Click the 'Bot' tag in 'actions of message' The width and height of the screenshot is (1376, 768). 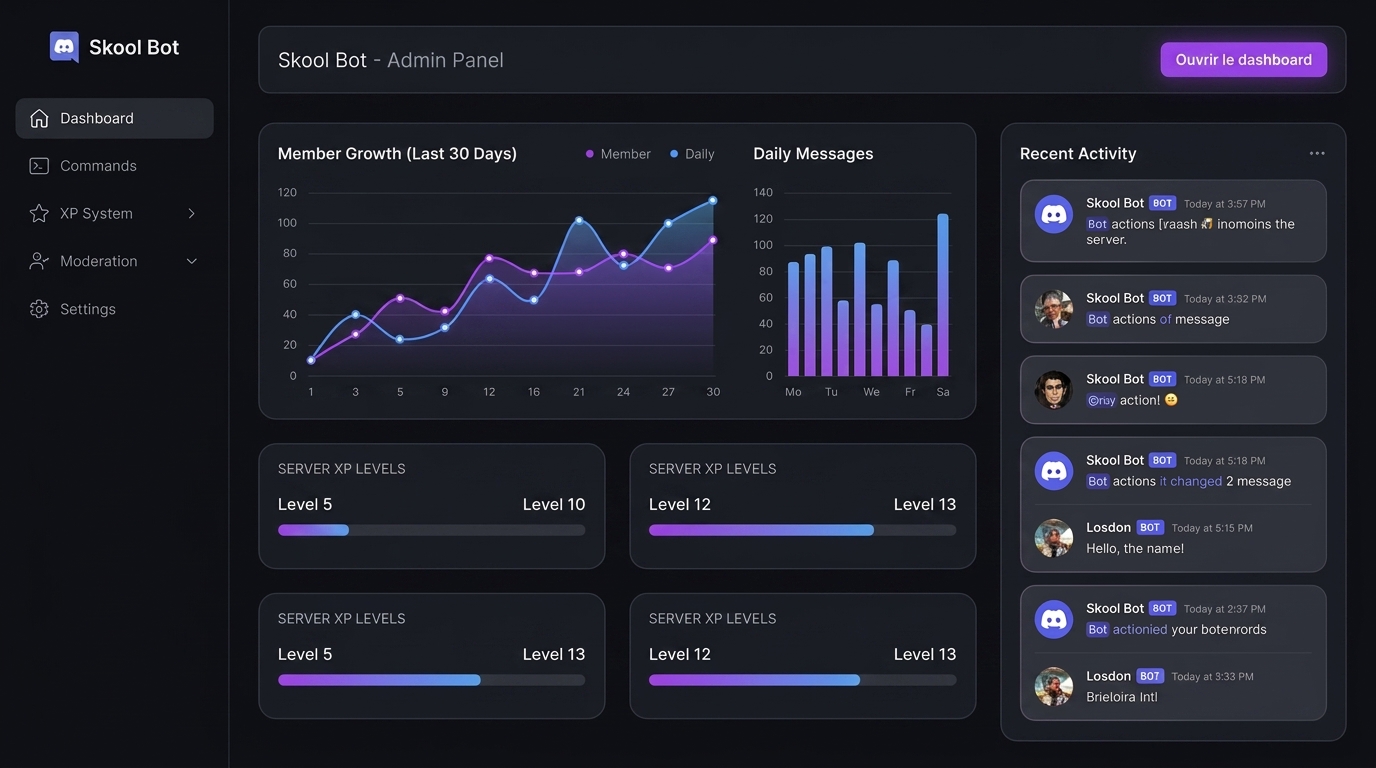coord(1098,319)
